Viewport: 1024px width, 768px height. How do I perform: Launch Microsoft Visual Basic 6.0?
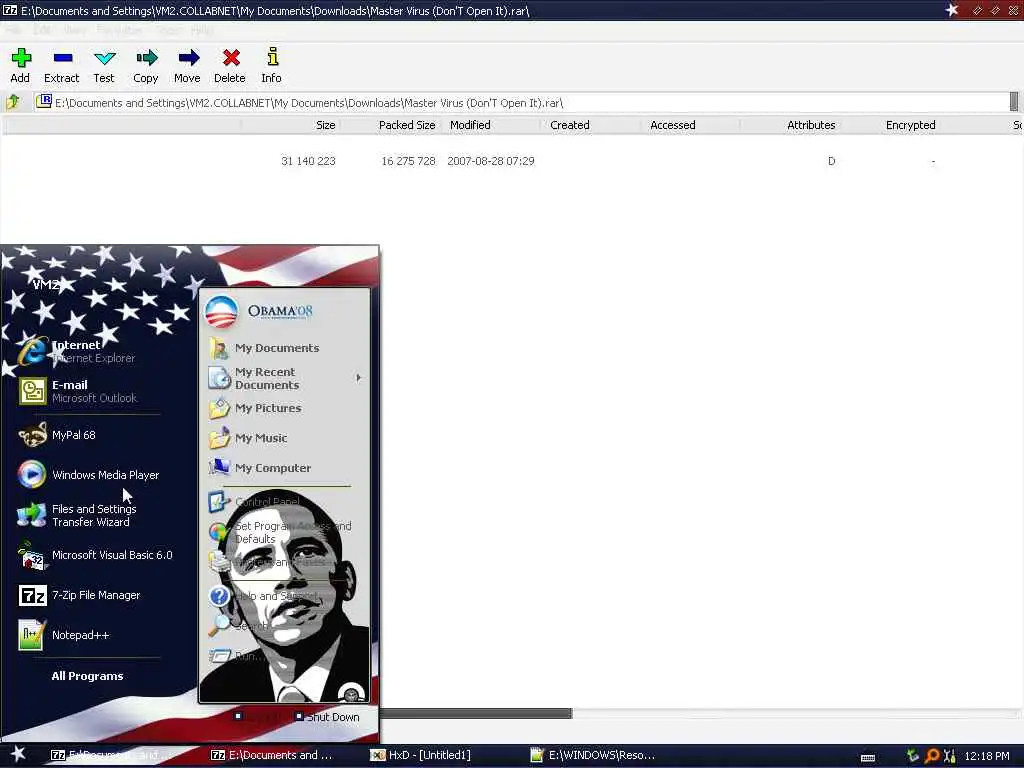click(x=91, y=555)
